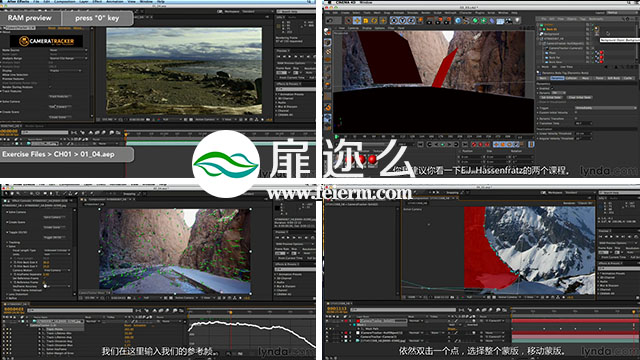Click the Track Features button beside beach shot
Viewport: 640px width, 360px height.
point(60,96)
